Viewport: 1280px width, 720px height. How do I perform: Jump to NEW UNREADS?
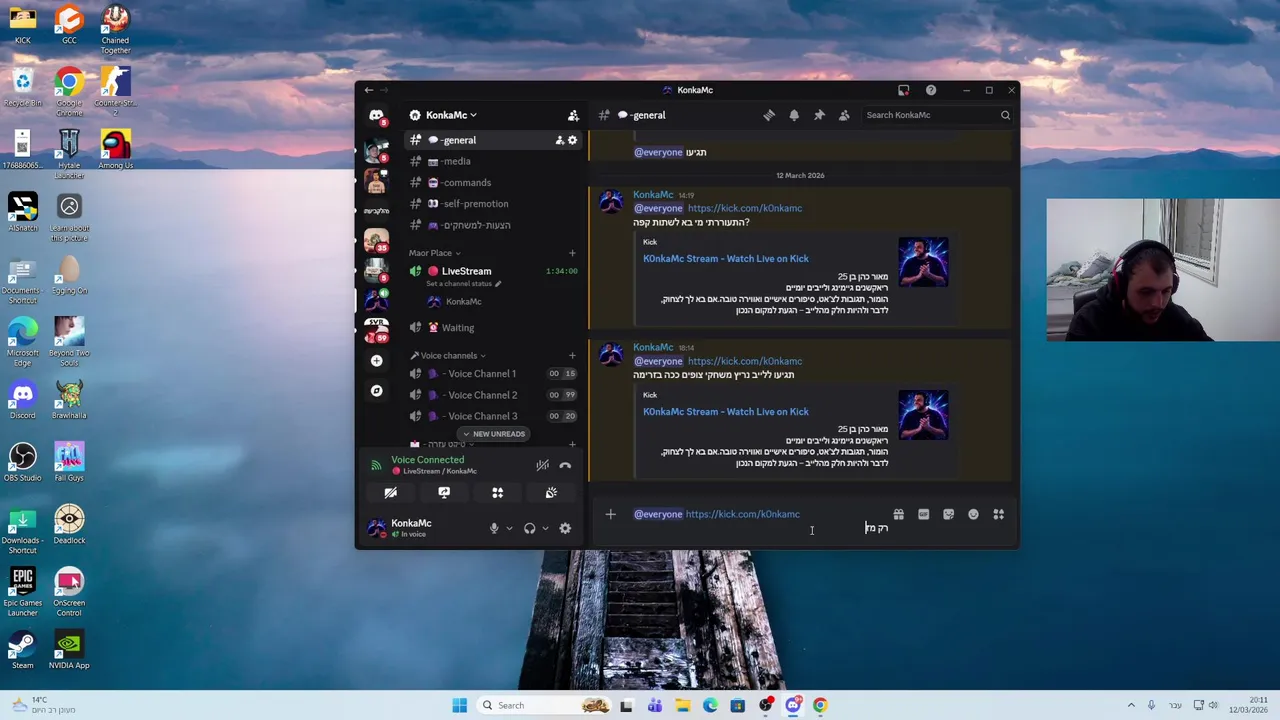[x=493, y=434]
